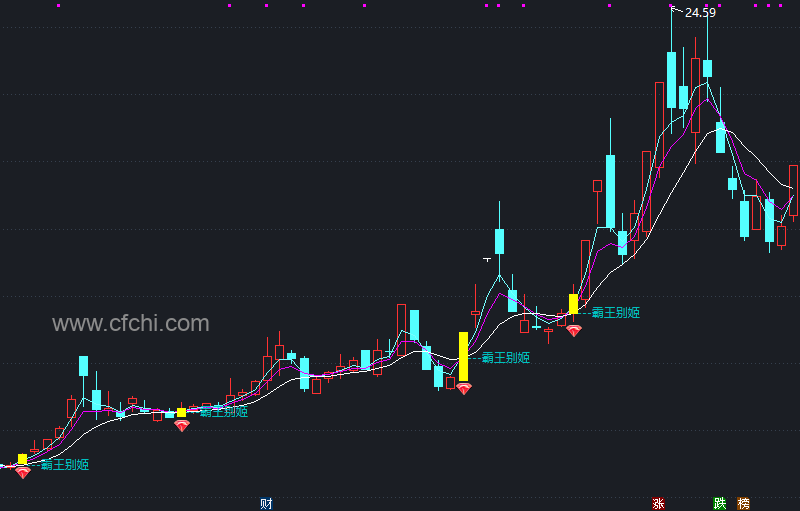Click the 24.59 peak price label
800x511 pixels.
click(700, 13)
